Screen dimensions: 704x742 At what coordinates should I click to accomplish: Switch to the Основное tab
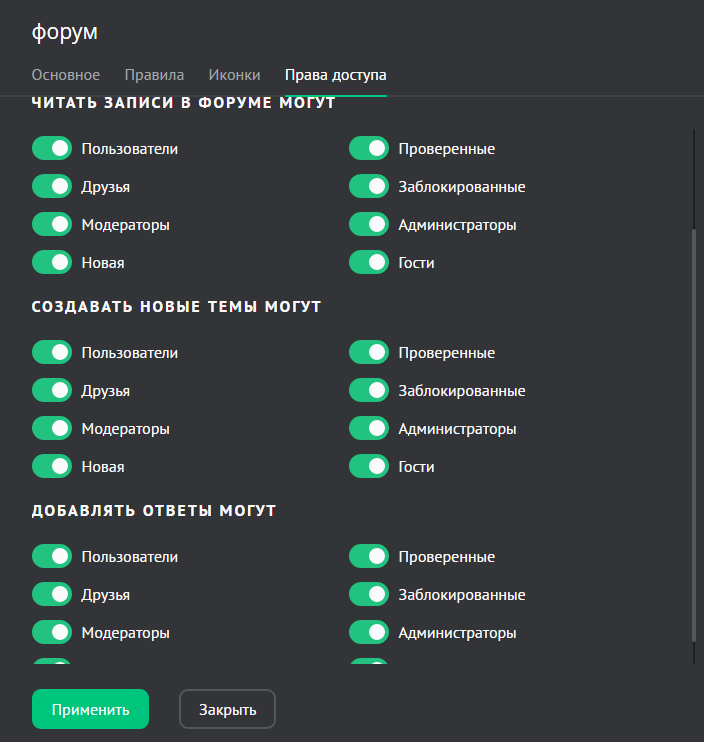pos(66,75)
